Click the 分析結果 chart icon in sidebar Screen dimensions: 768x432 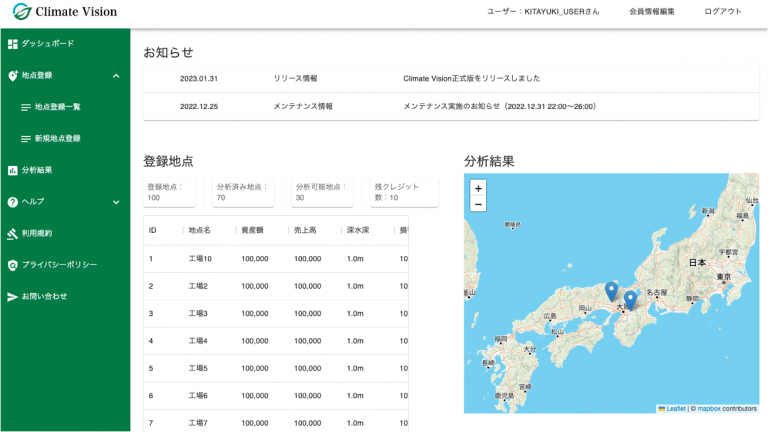[x=13, y=170]
